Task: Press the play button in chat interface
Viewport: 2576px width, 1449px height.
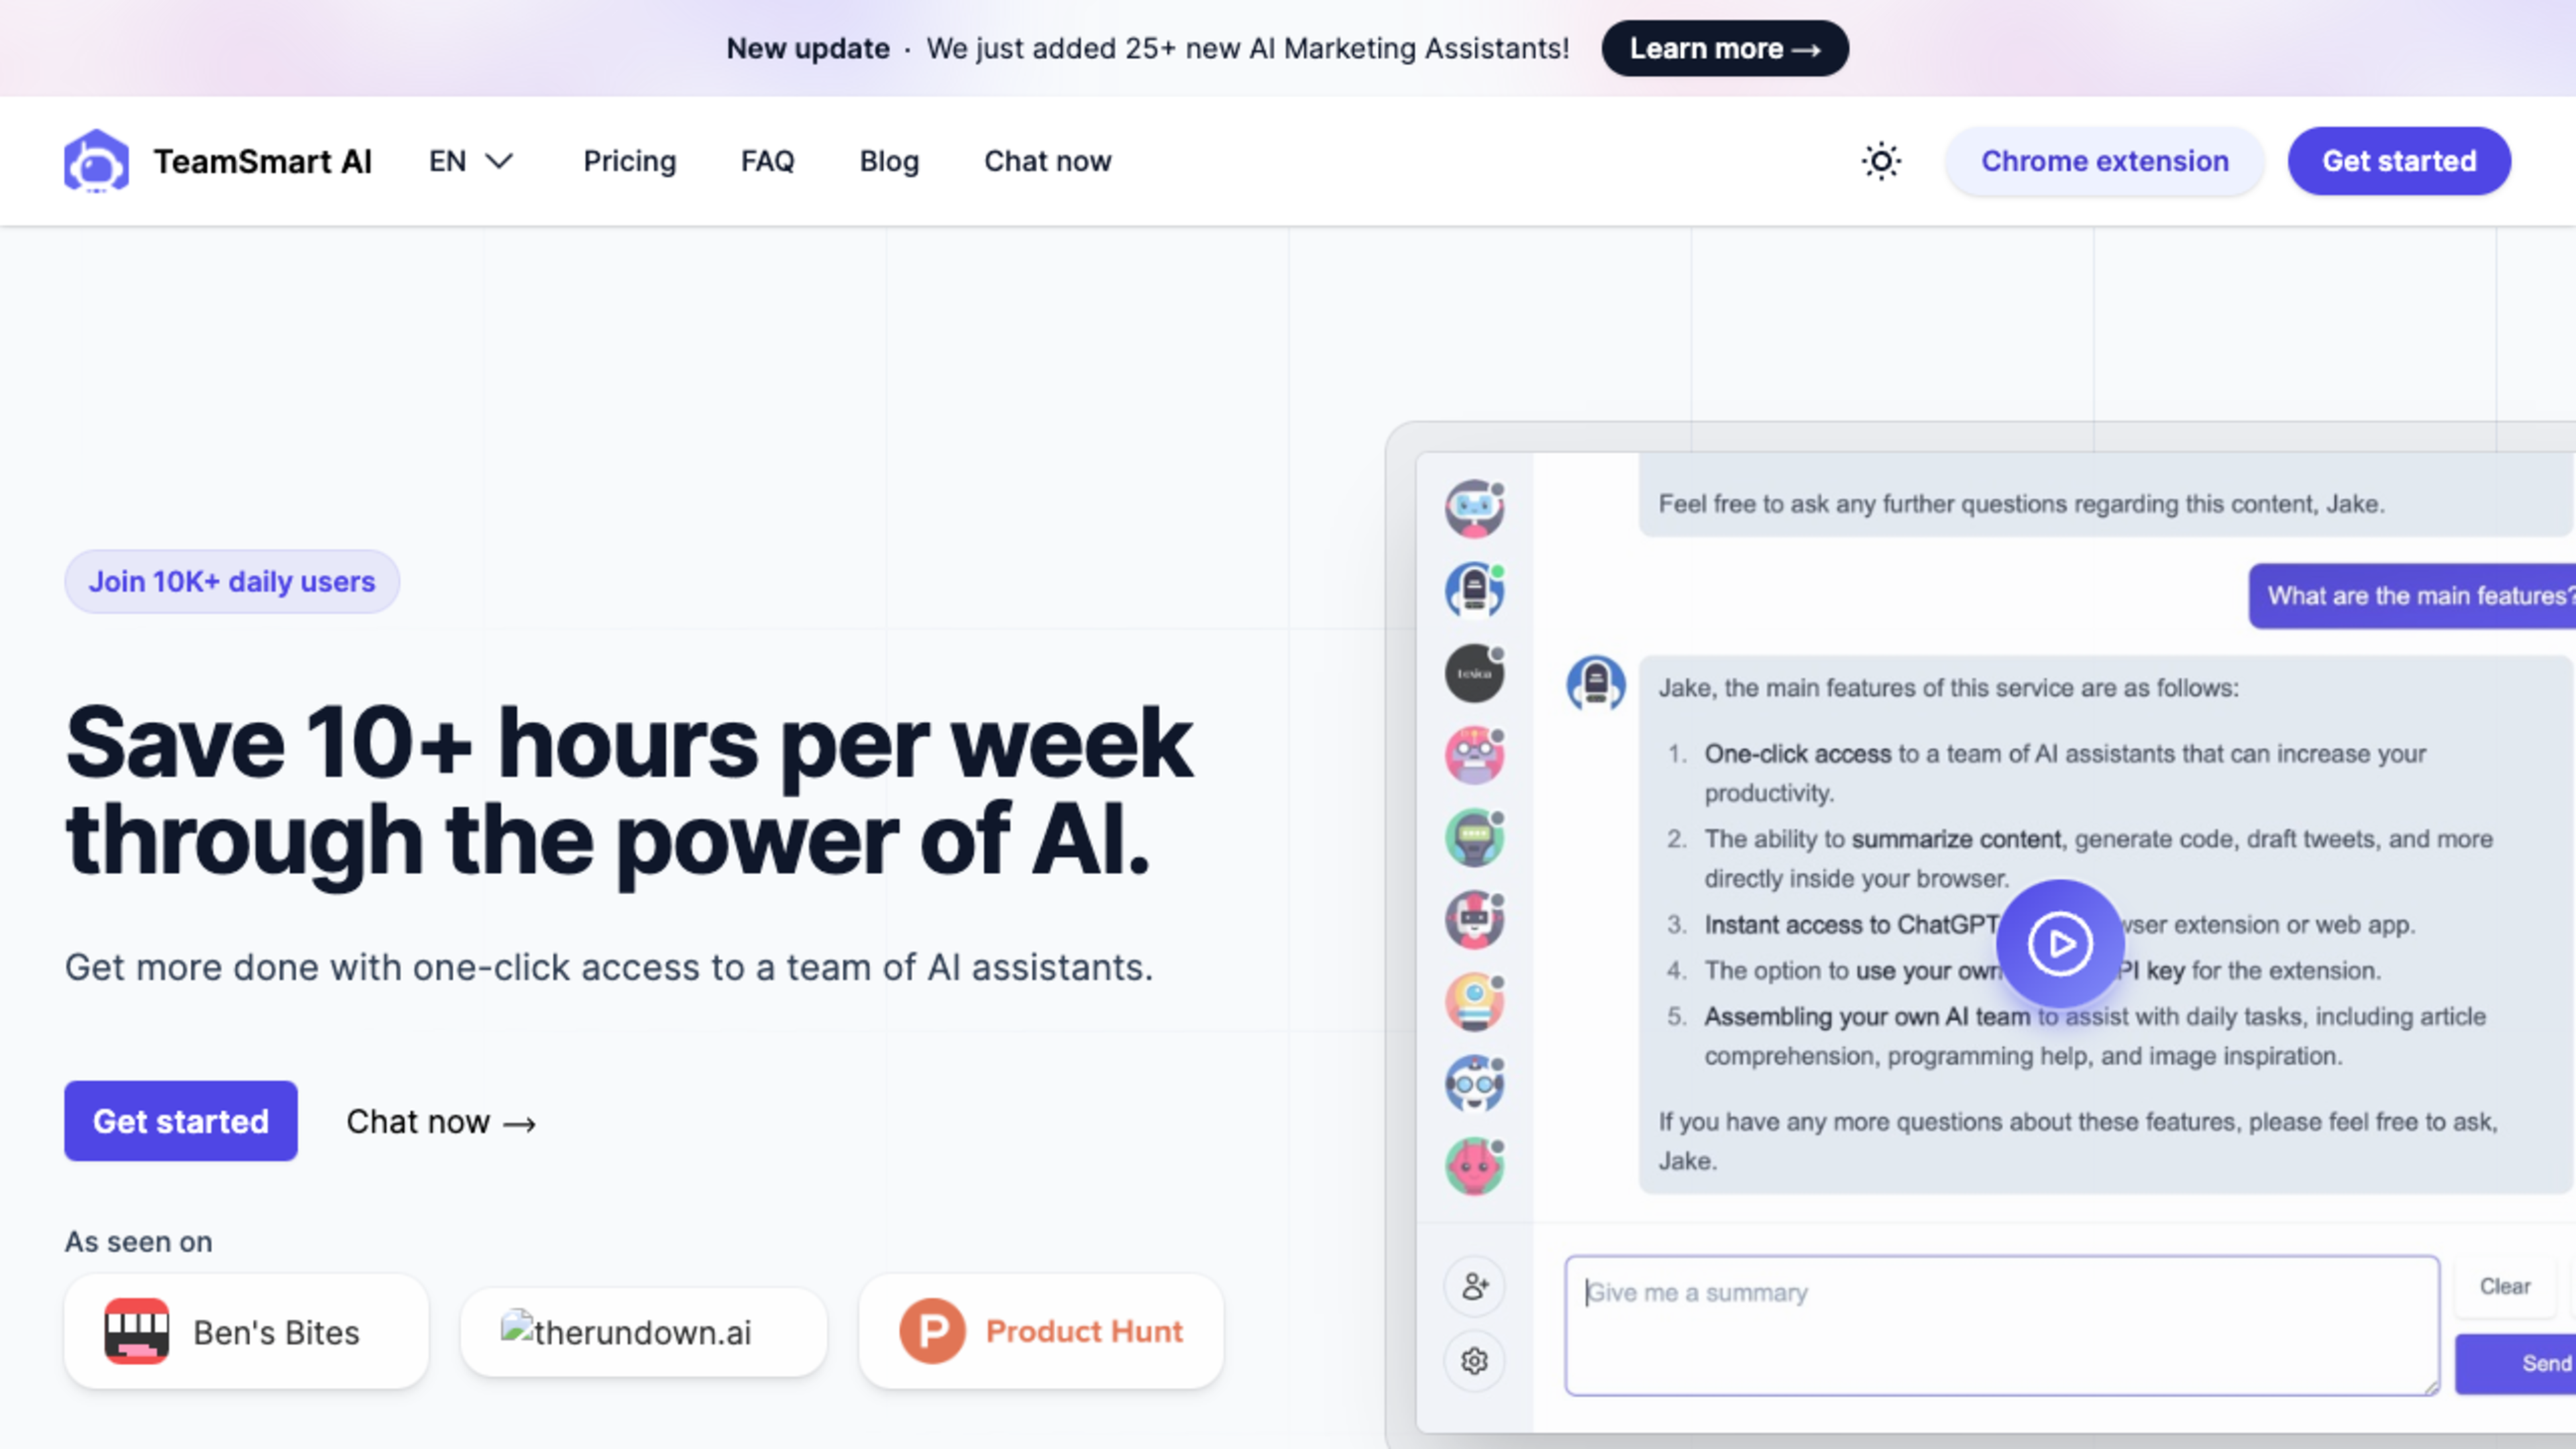Action: pos(2057,941)
